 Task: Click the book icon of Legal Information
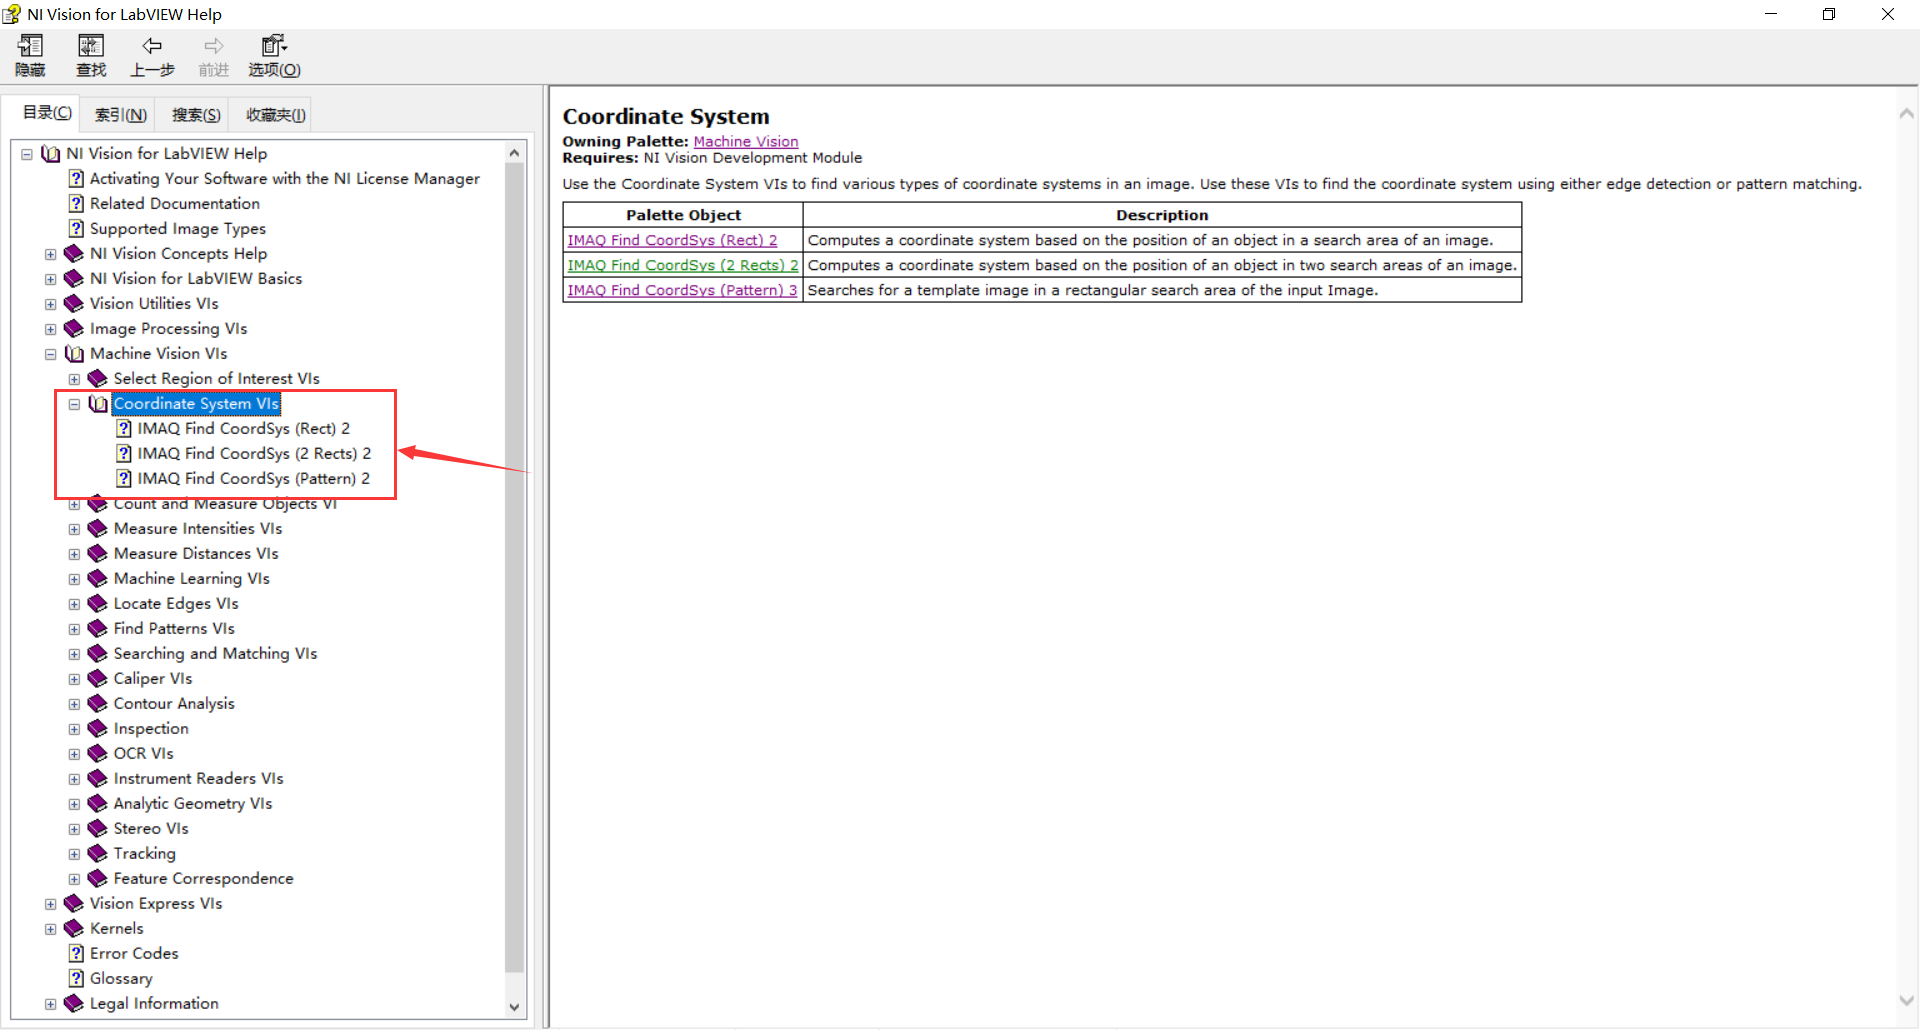[74, 1004]
